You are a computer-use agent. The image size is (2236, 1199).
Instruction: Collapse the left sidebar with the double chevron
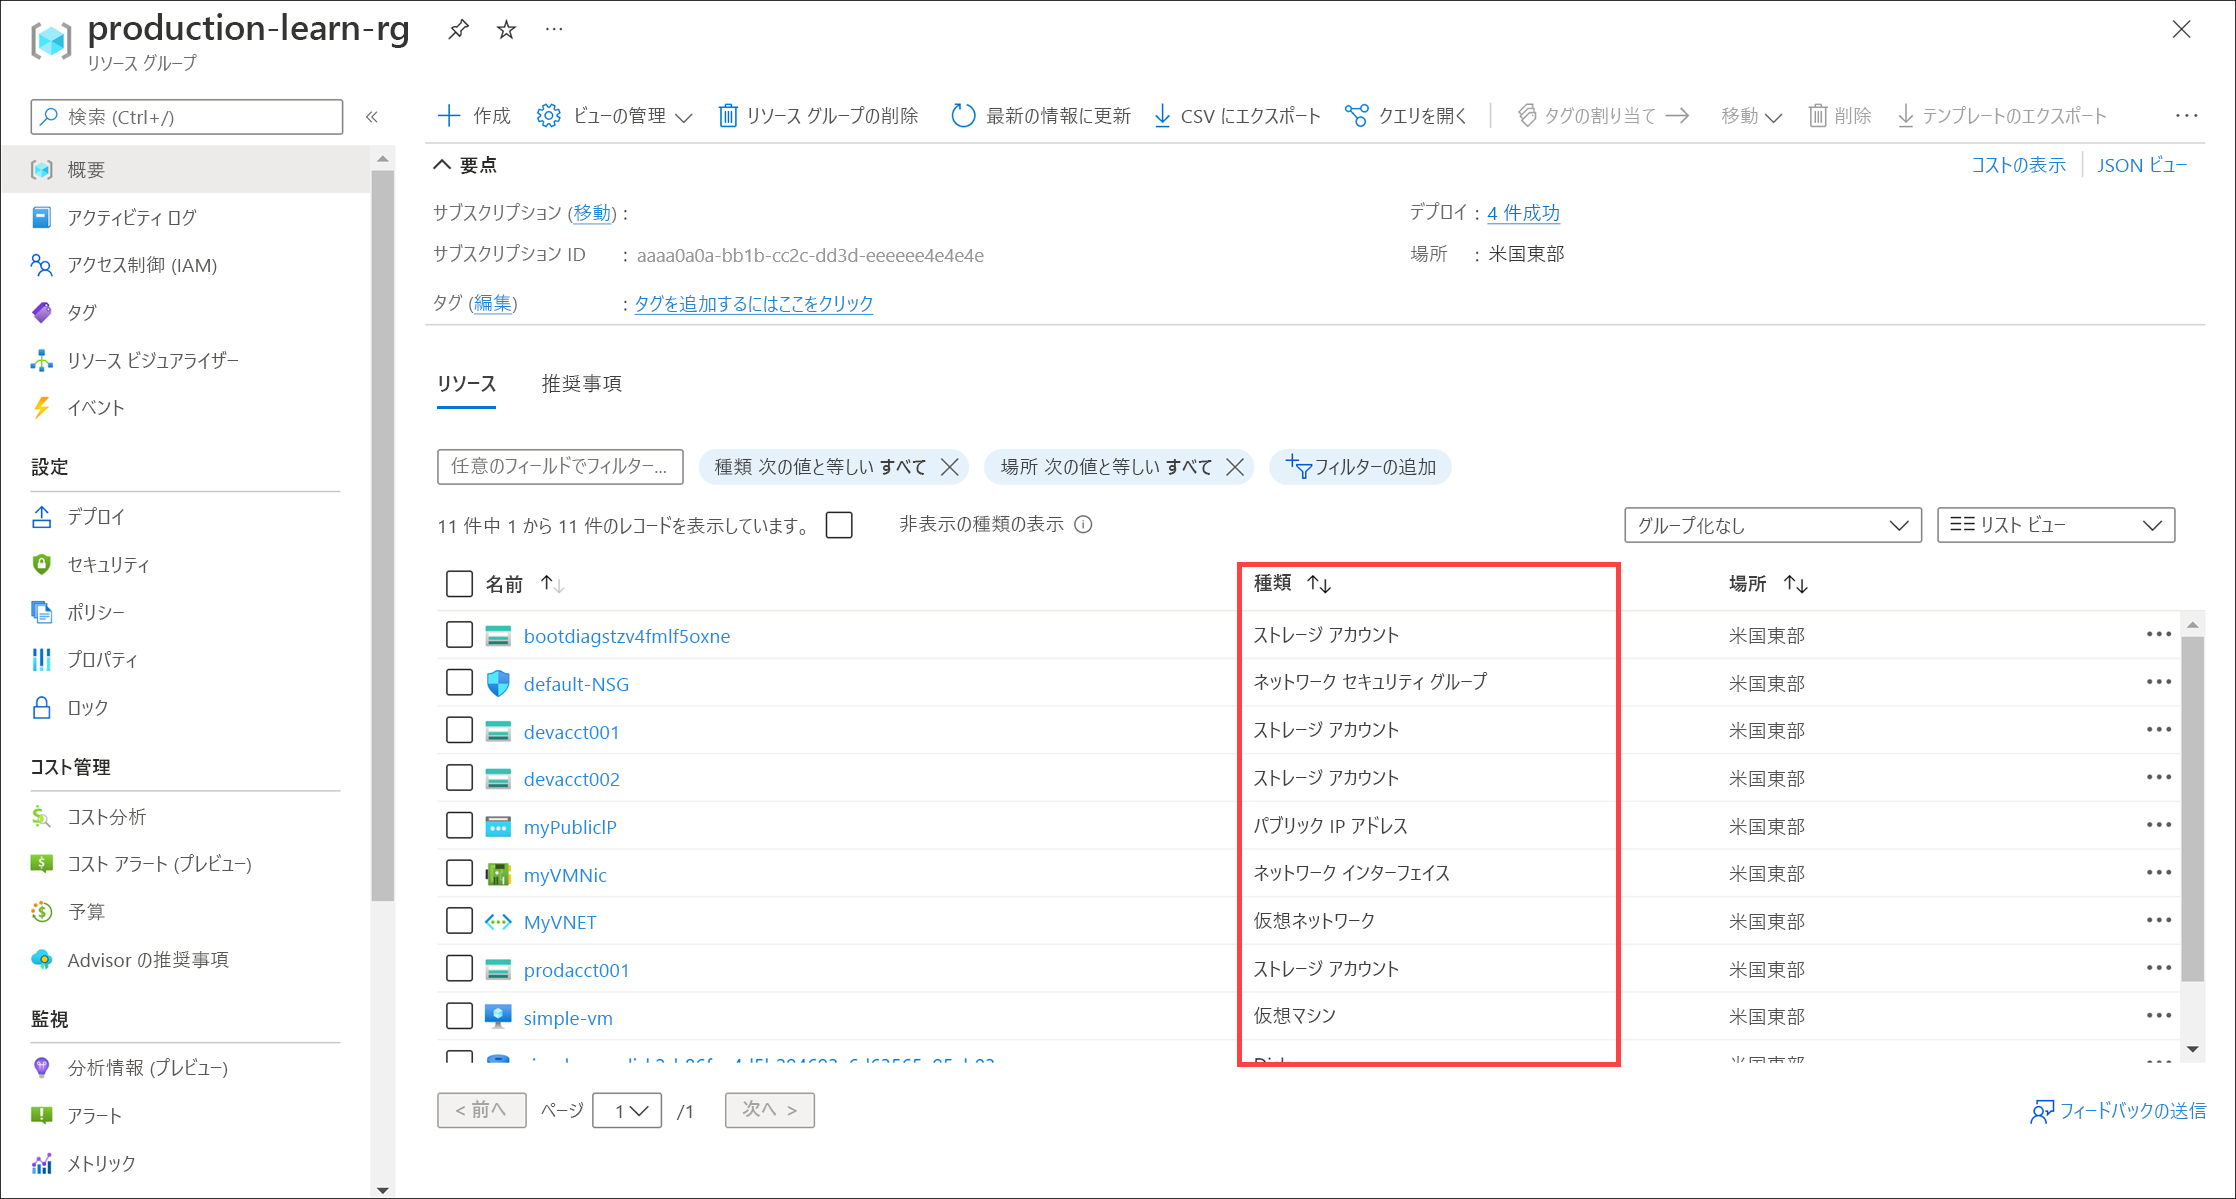372,117
